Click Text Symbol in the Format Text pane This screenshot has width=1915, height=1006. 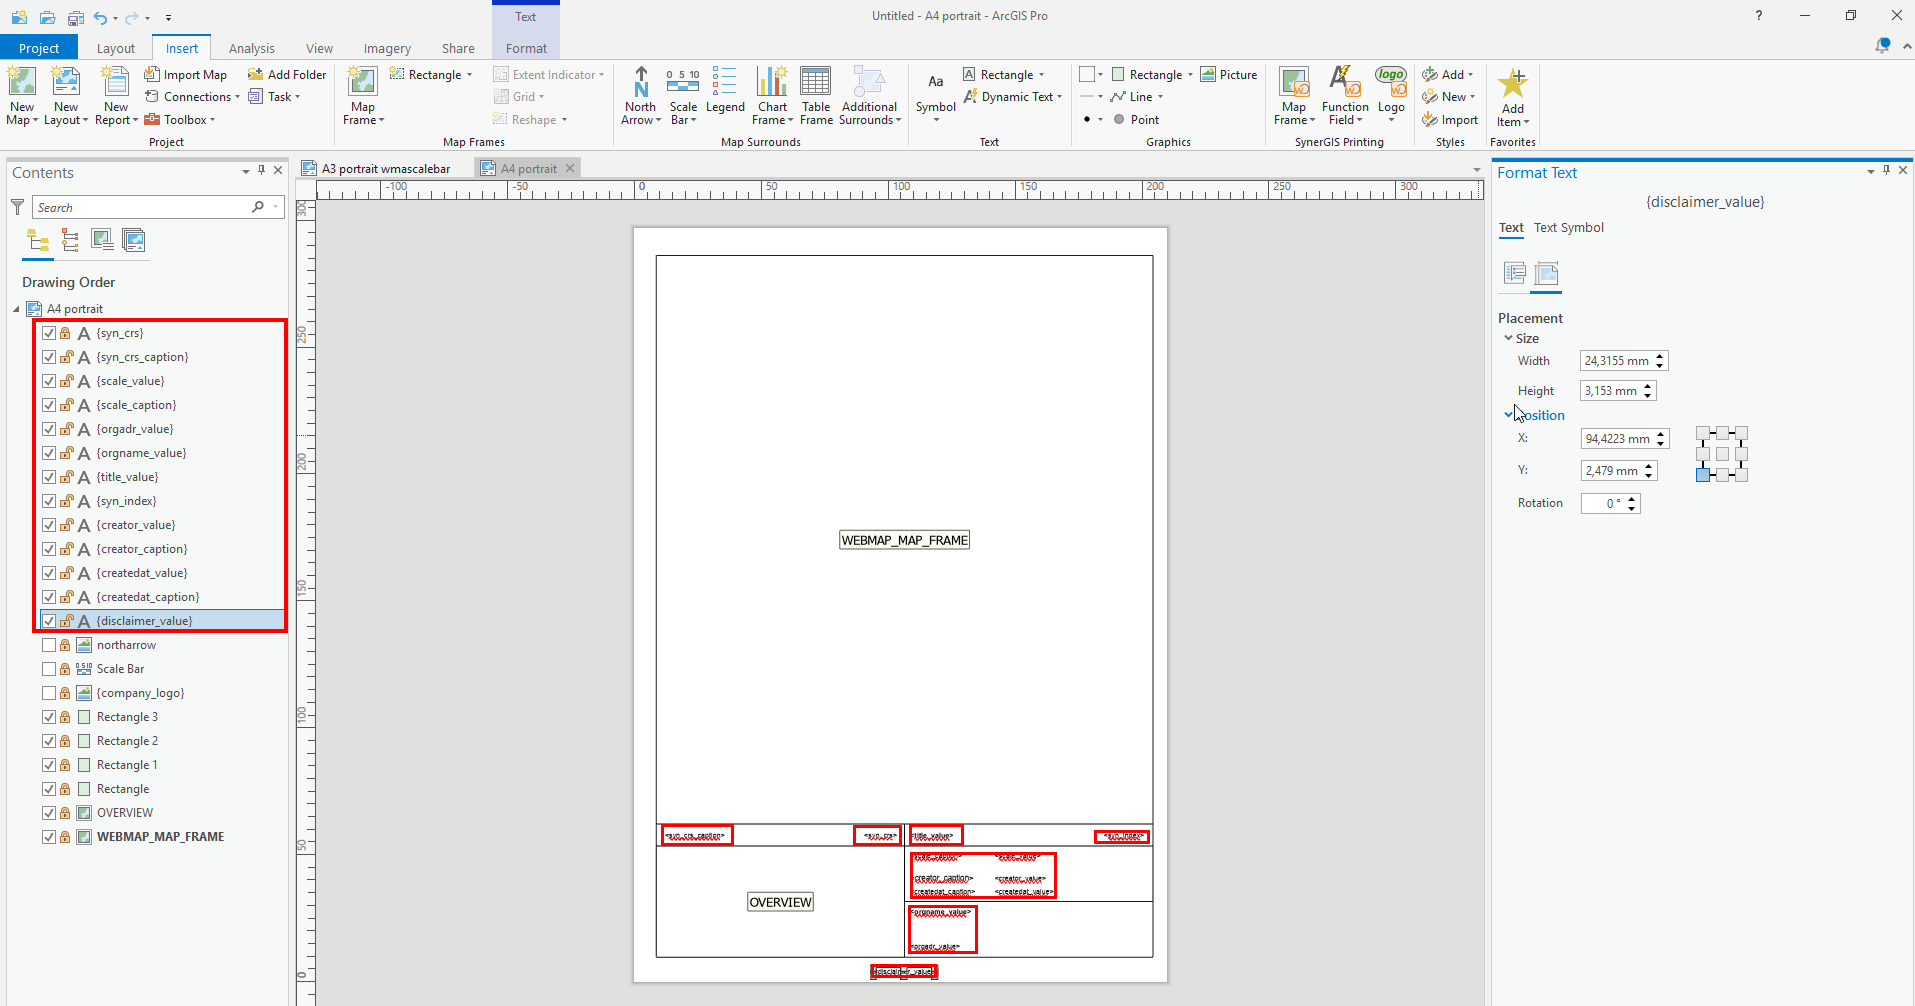tap(1568, 228)
